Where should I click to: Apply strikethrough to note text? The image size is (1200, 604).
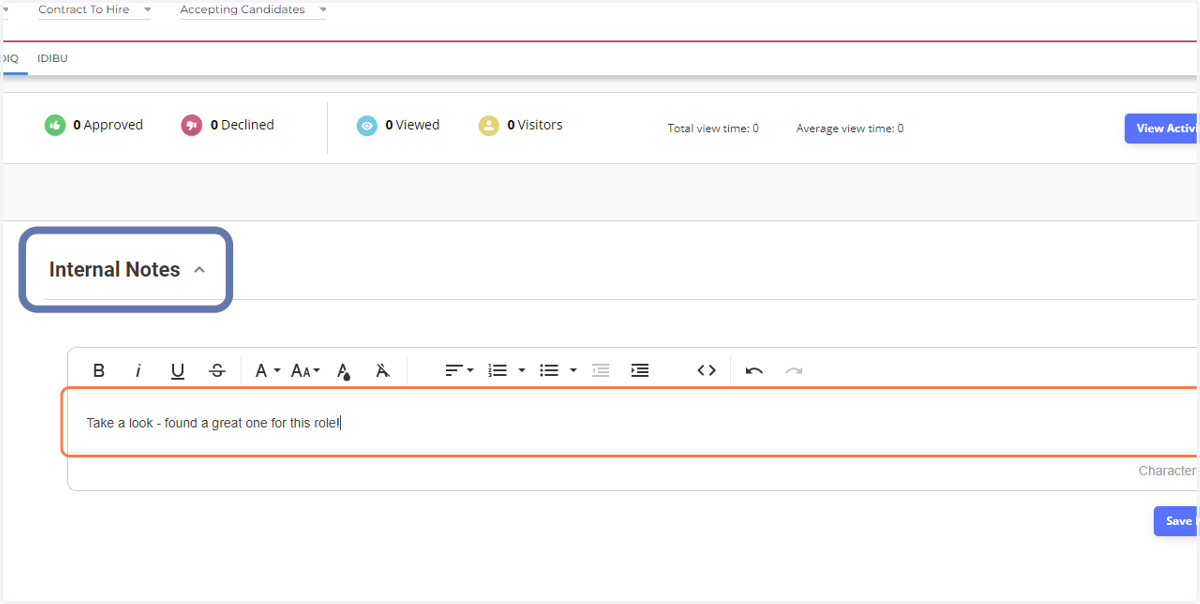pyautogui.click(x=217, y=370)
